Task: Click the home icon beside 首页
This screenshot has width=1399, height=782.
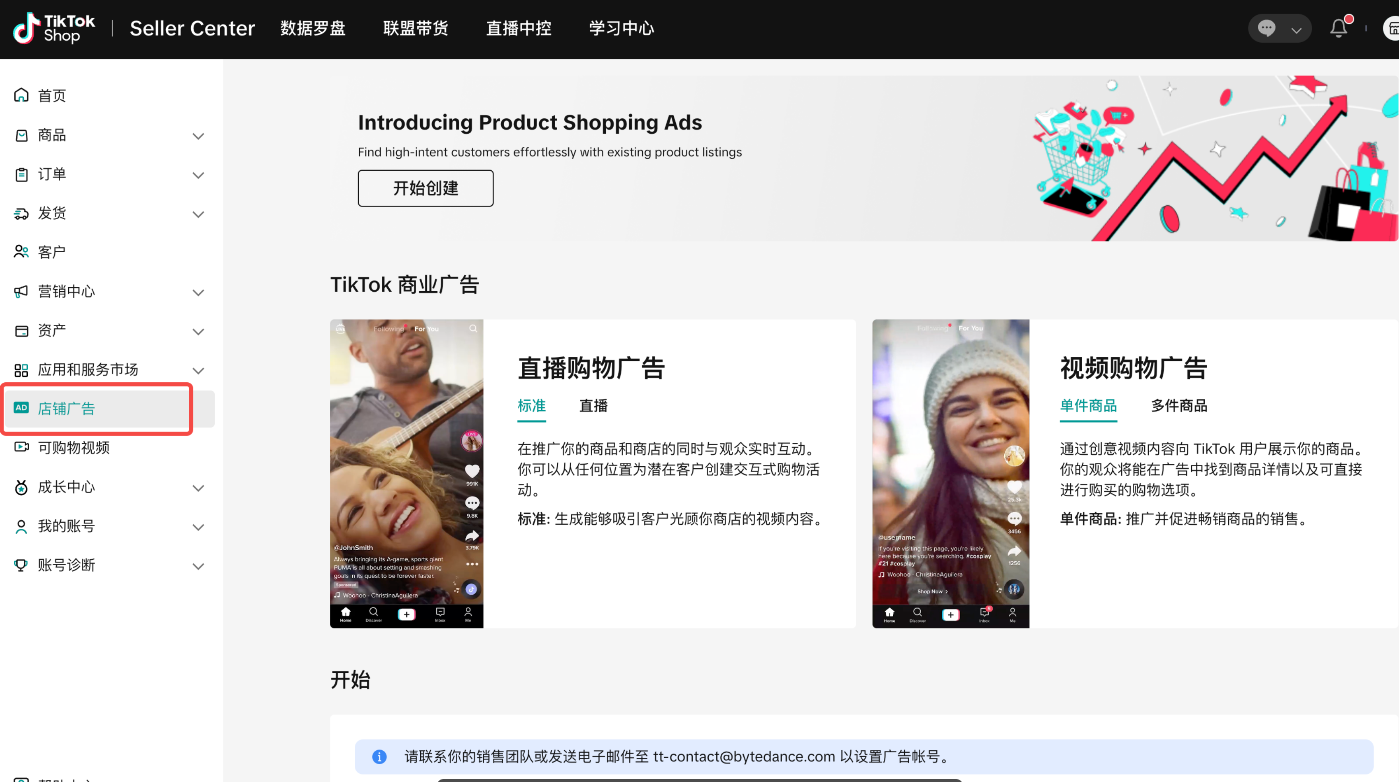Action: coord(21,95)
